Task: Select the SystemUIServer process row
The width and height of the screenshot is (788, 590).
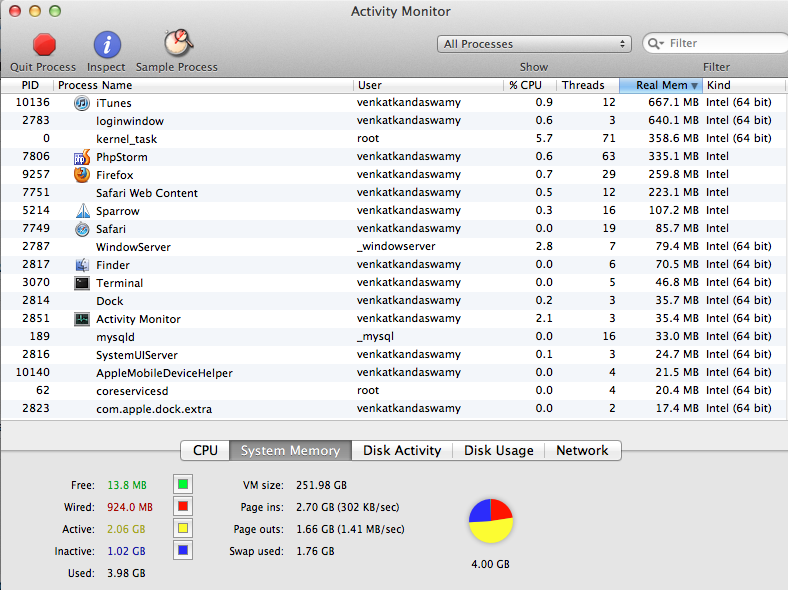Action: [x=394, y=355]
